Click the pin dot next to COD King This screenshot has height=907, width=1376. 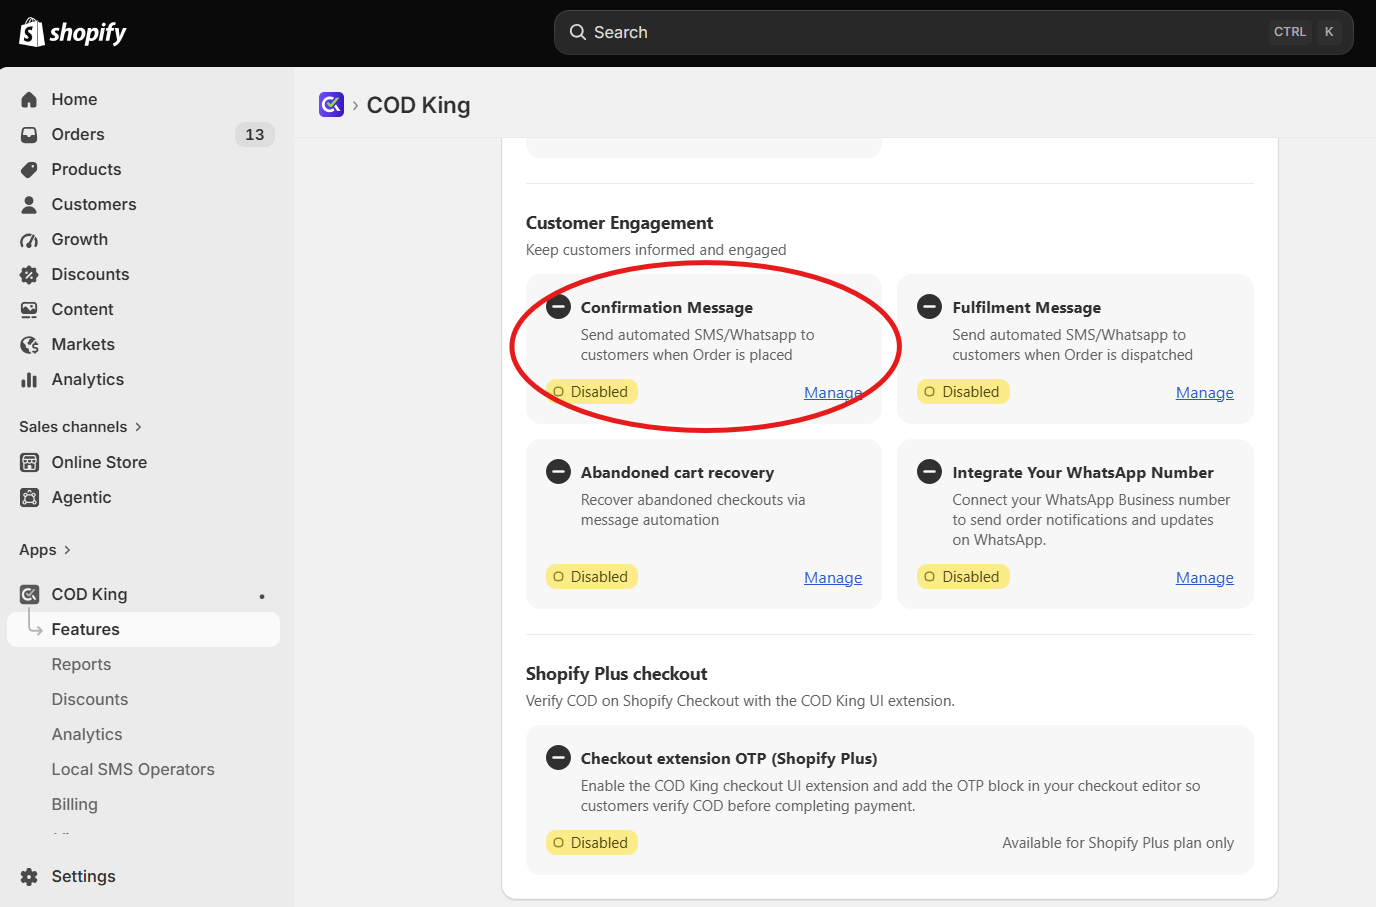[x=262, y=596]
